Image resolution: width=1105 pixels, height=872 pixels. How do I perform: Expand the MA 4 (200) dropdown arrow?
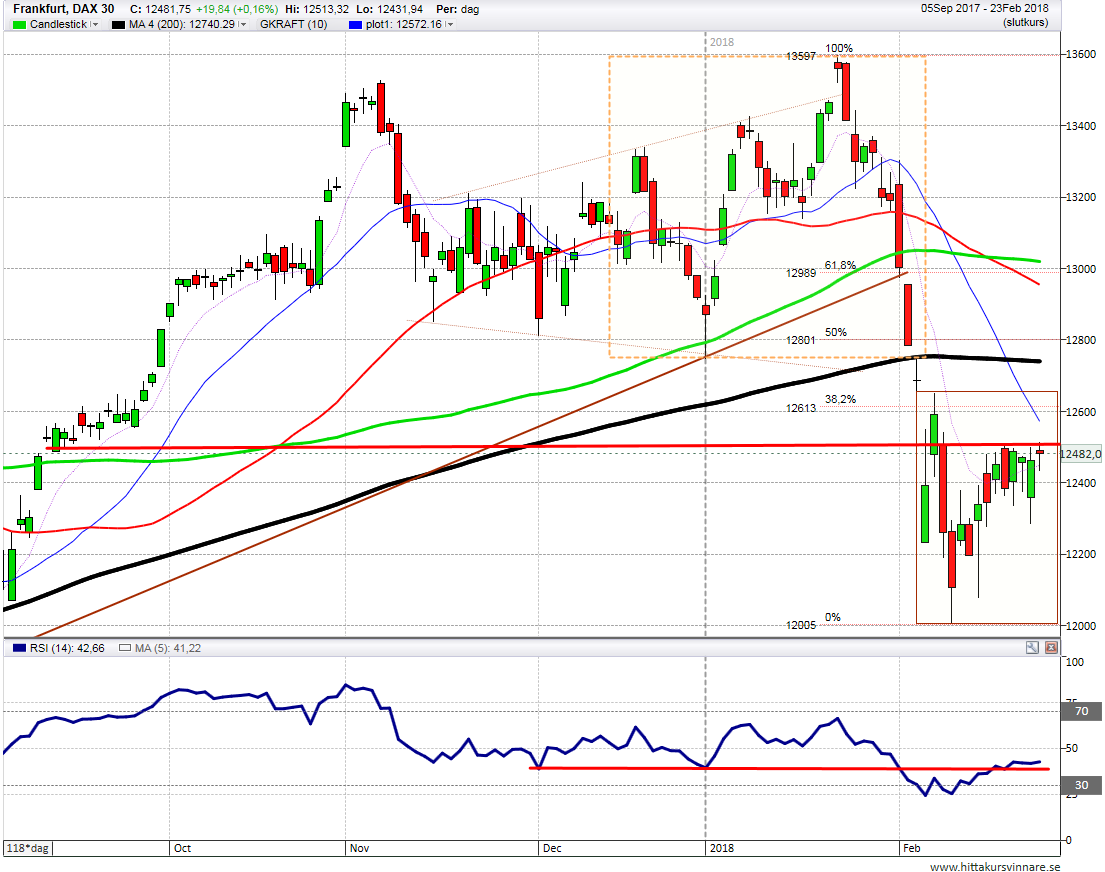[242, 25]
